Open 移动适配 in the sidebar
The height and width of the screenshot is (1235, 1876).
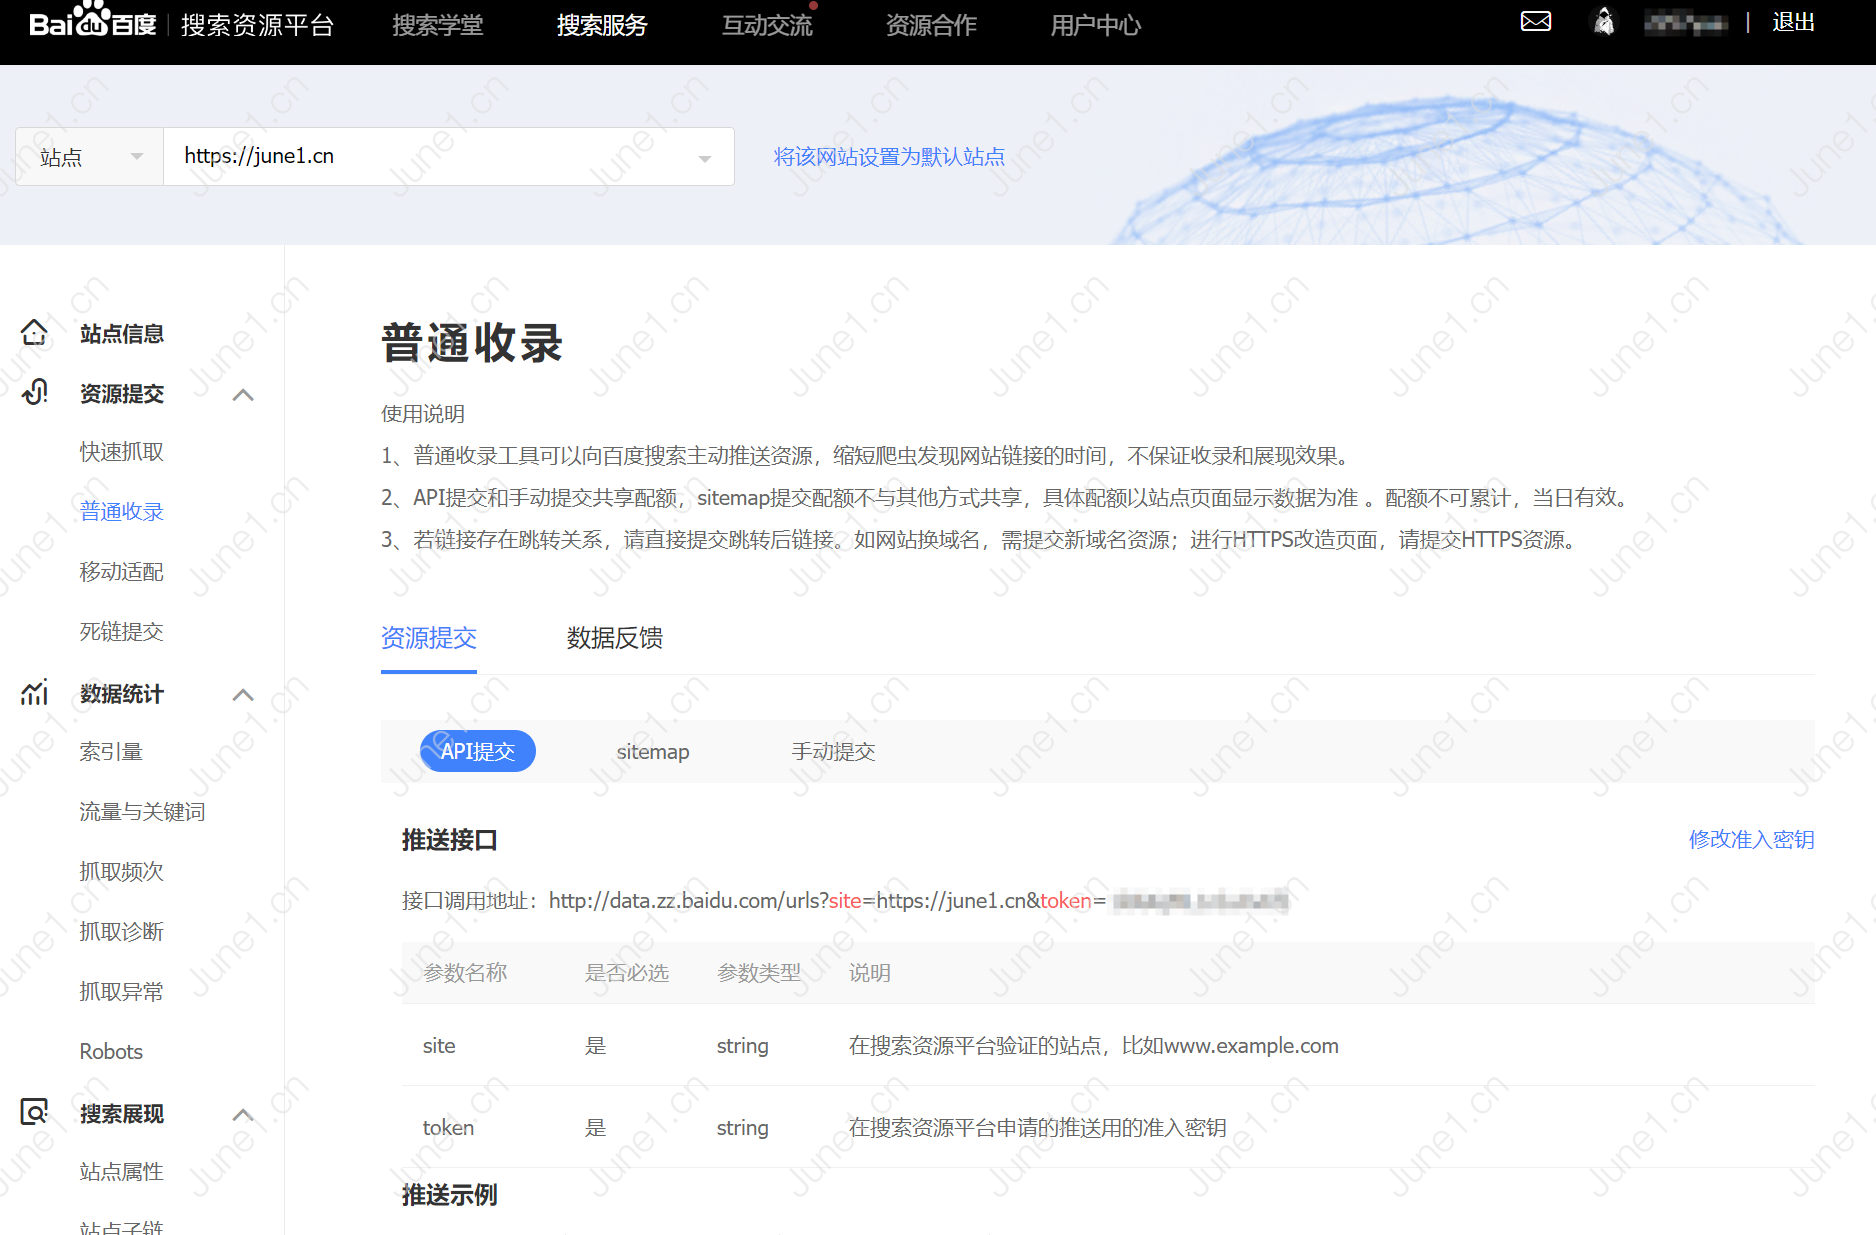(122, 572)
